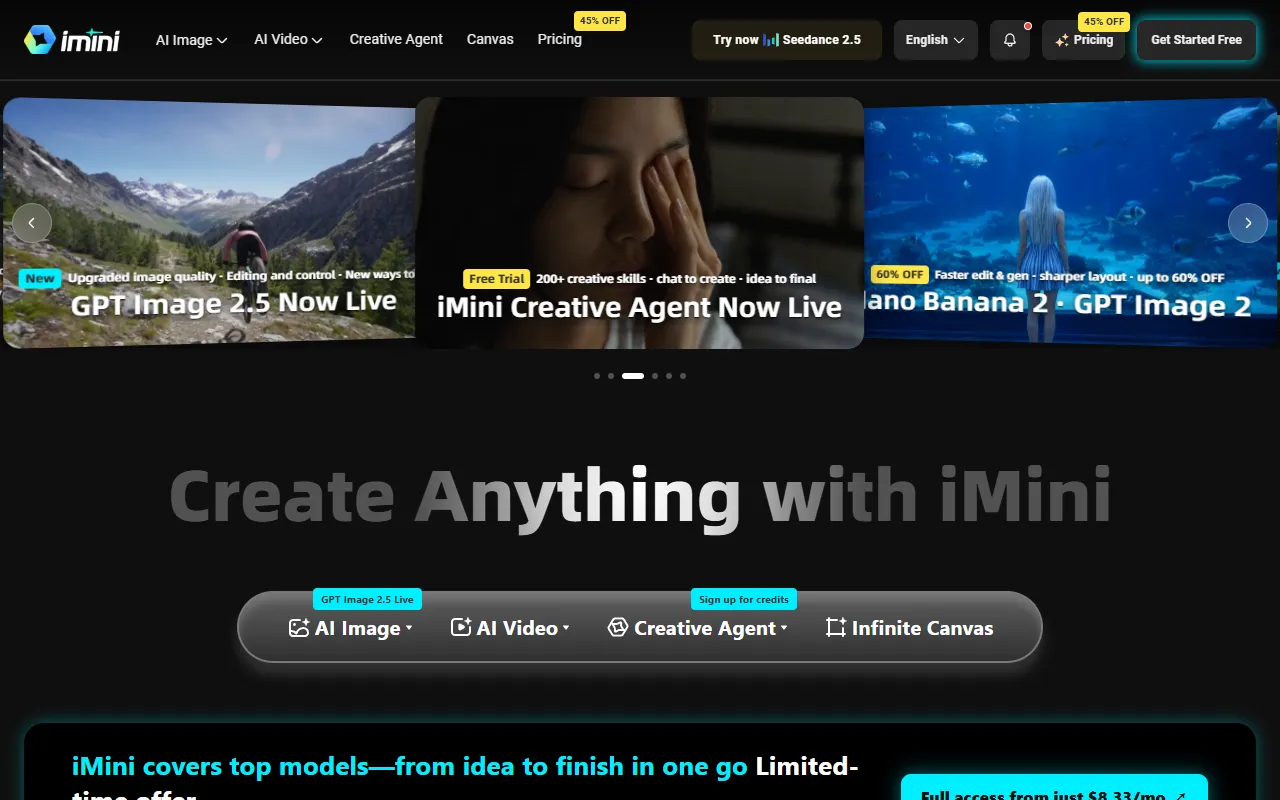1280x800 pixels.
Task: Click the yellow Free Trial badge
Action: click(x=497, y=279)
